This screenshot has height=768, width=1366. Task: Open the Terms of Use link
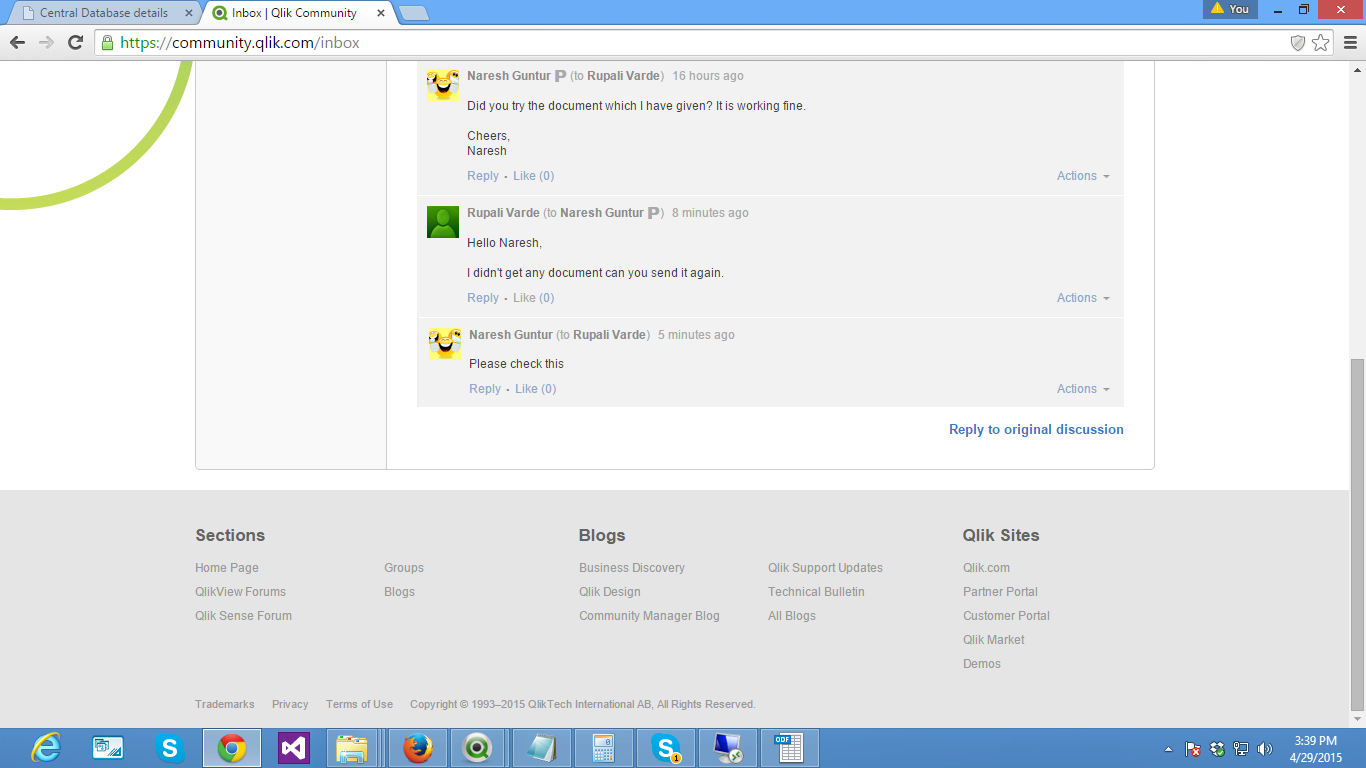click(359, 705)
